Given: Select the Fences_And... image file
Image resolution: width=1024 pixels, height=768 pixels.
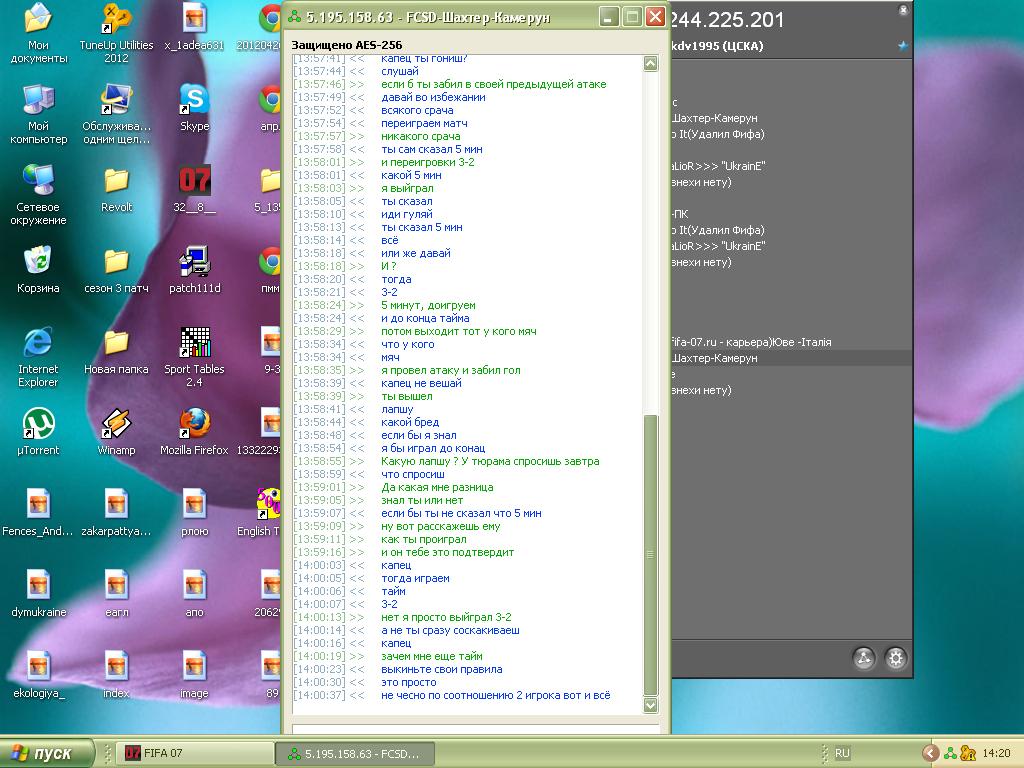Looking at the screenshot, I should 39,513.
